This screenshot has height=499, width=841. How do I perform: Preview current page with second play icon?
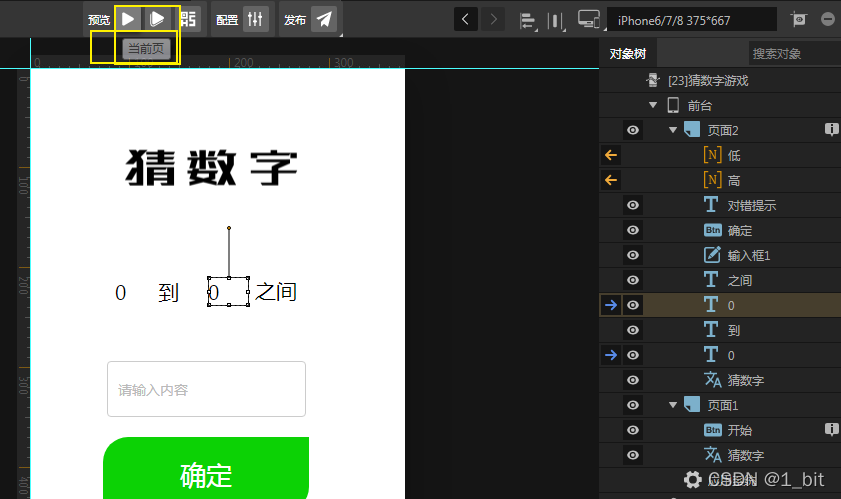pos(157,19)
